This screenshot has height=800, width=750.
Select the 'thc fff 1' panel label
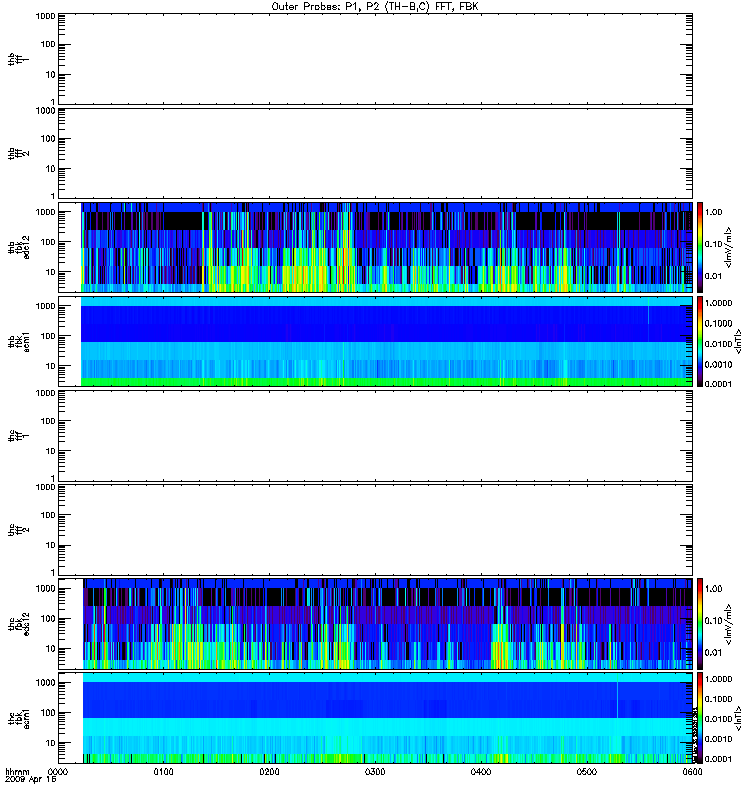(18, 436)
